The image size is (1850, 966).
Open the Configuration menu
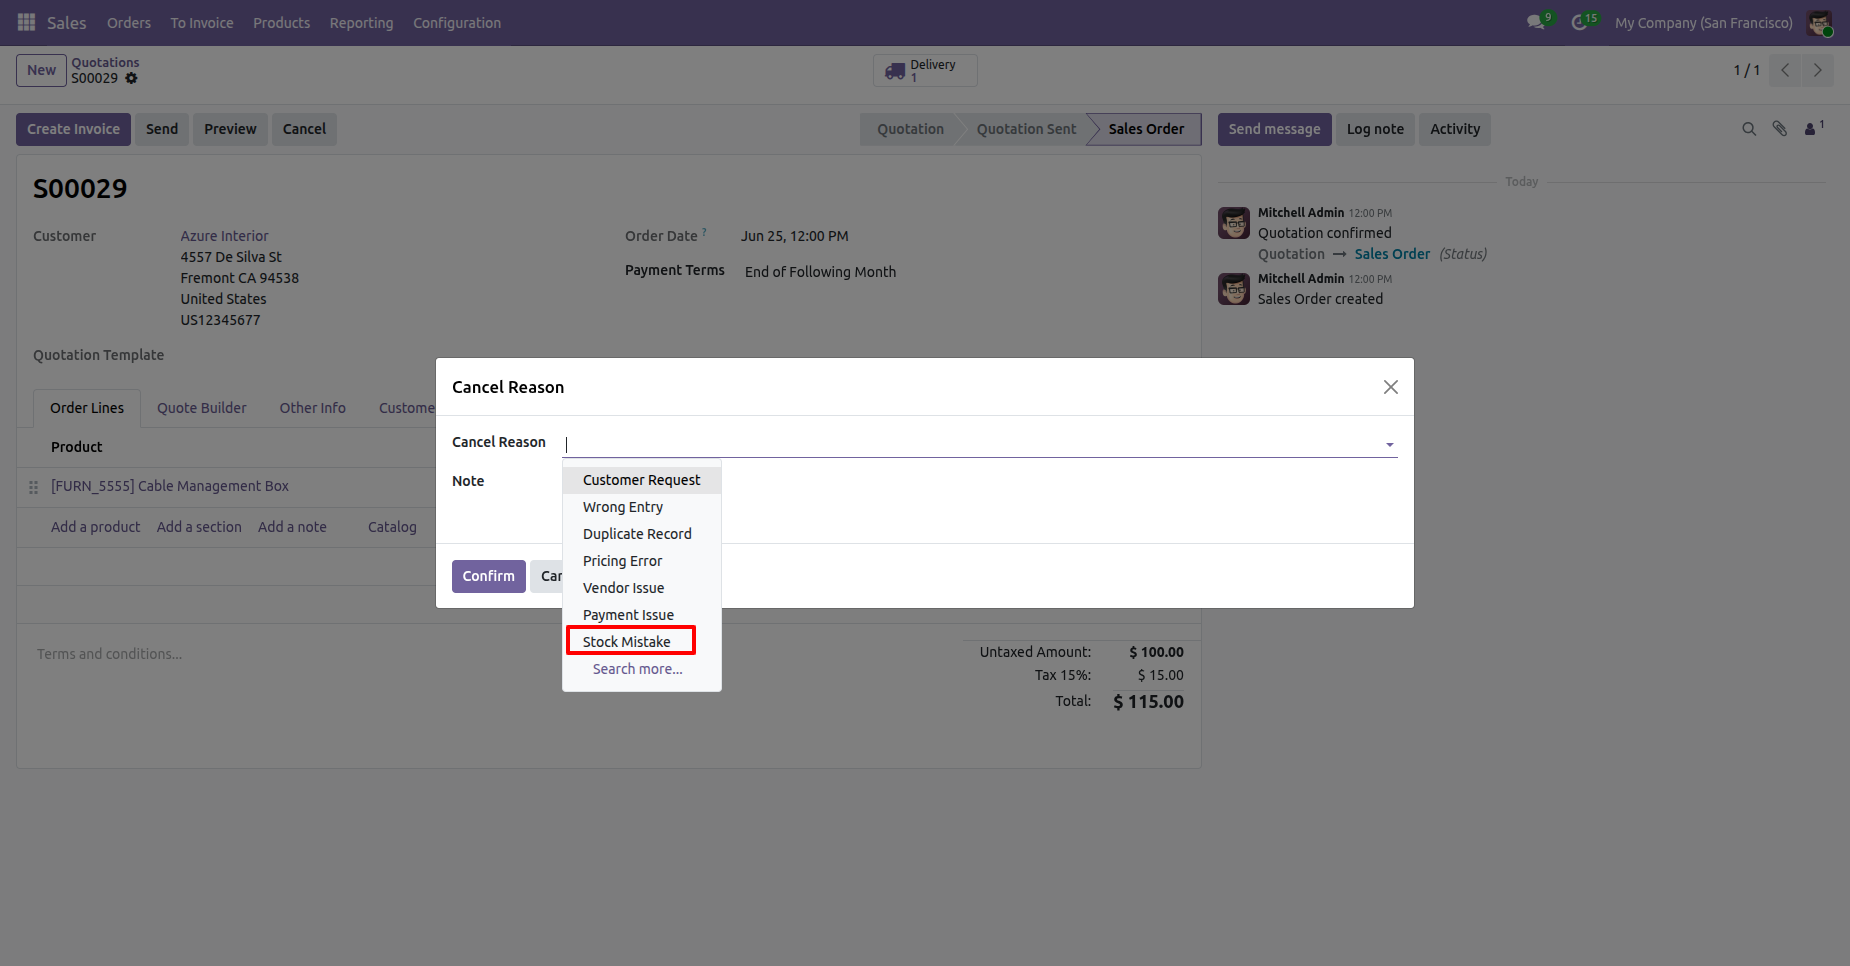coord(457,22)
